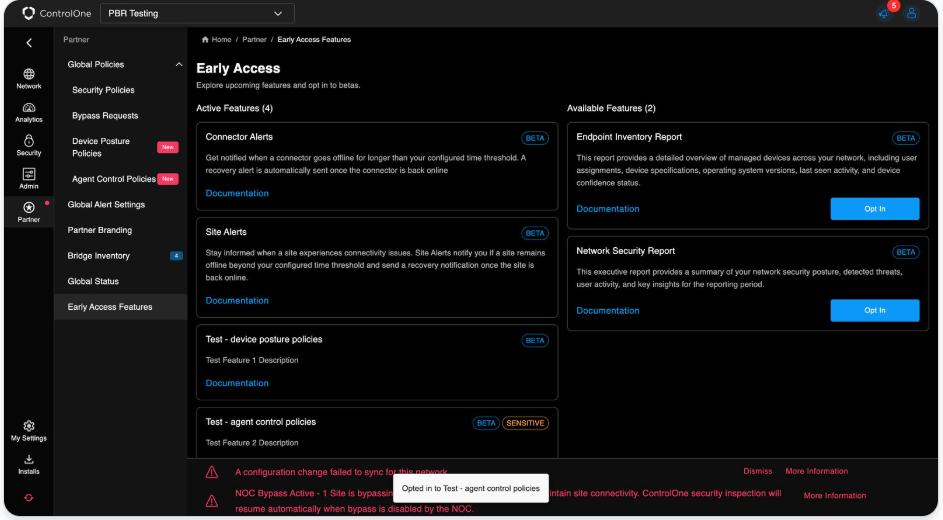The image size is (943, 520).
Task: Click the red notification count badge
Action: (894, 5)
